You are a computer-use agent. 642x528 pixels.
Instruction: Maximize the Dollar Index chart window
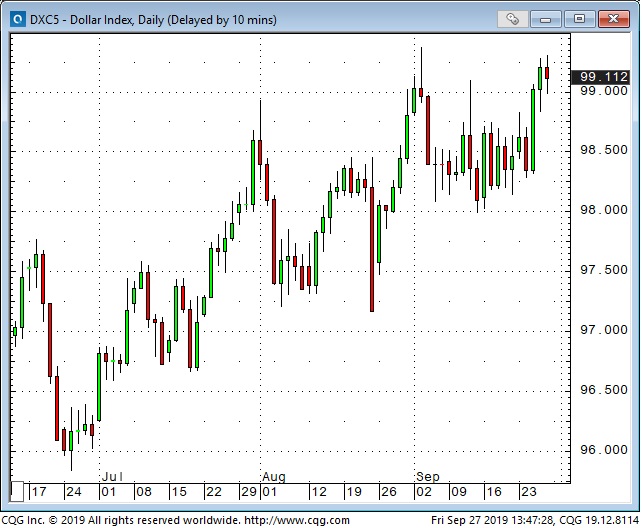(x=579, y=19)
